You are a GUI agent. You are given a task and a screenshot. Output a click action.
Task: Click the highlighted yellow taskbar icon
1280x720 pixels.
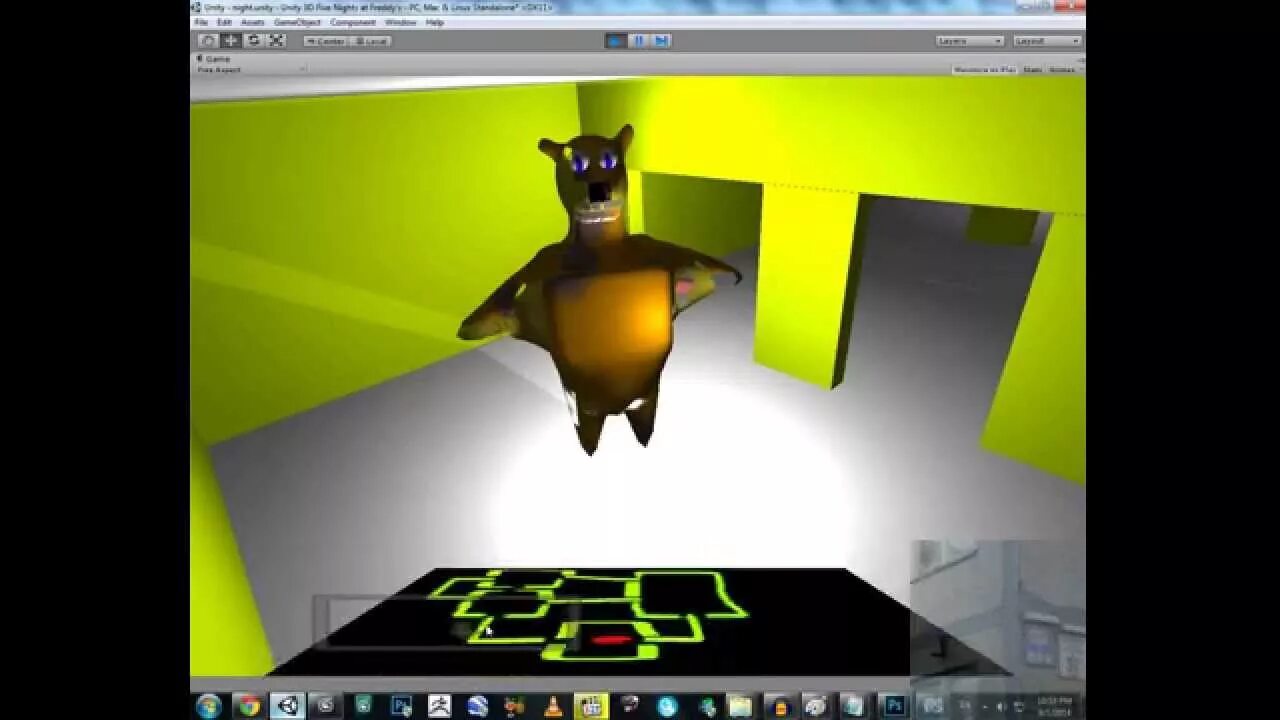(591, 706)
